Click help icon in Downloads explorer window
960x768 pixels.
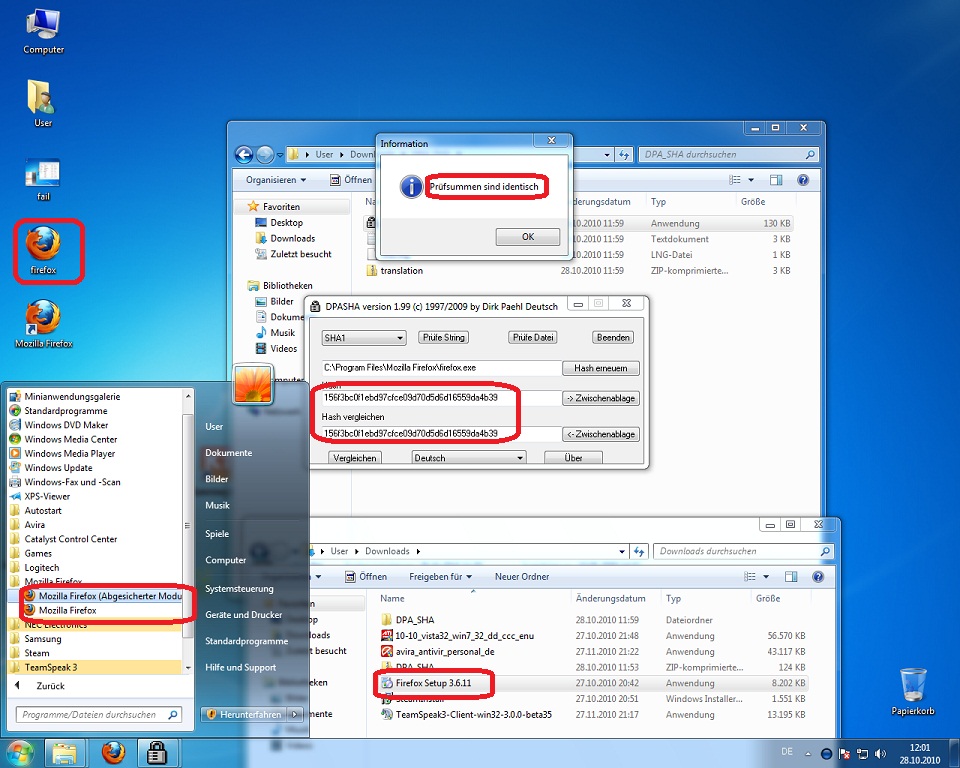point(818,576)
